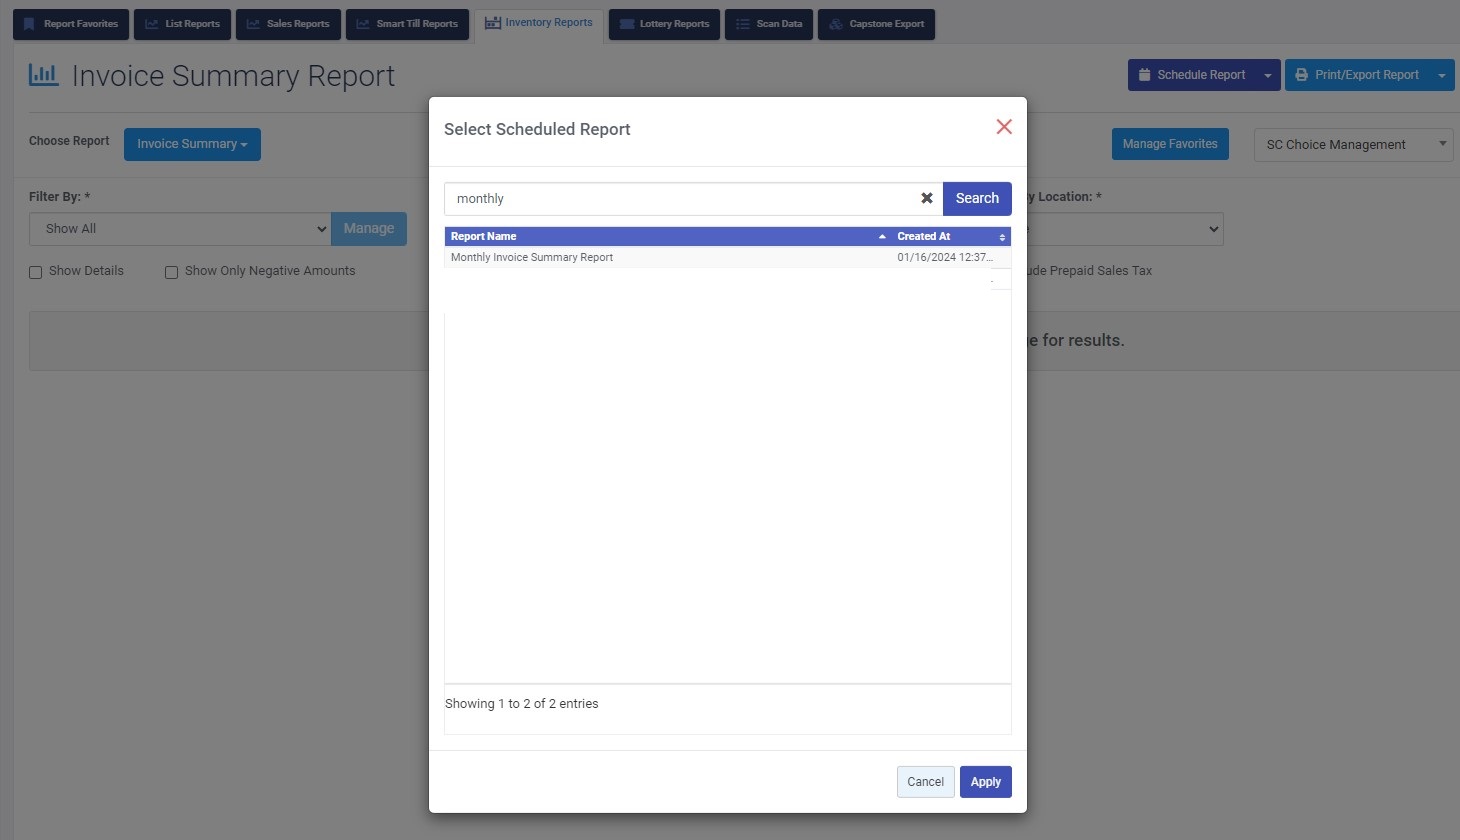Apply the selected scheduled report
The image size is (1460, 840).
[985, 782]
